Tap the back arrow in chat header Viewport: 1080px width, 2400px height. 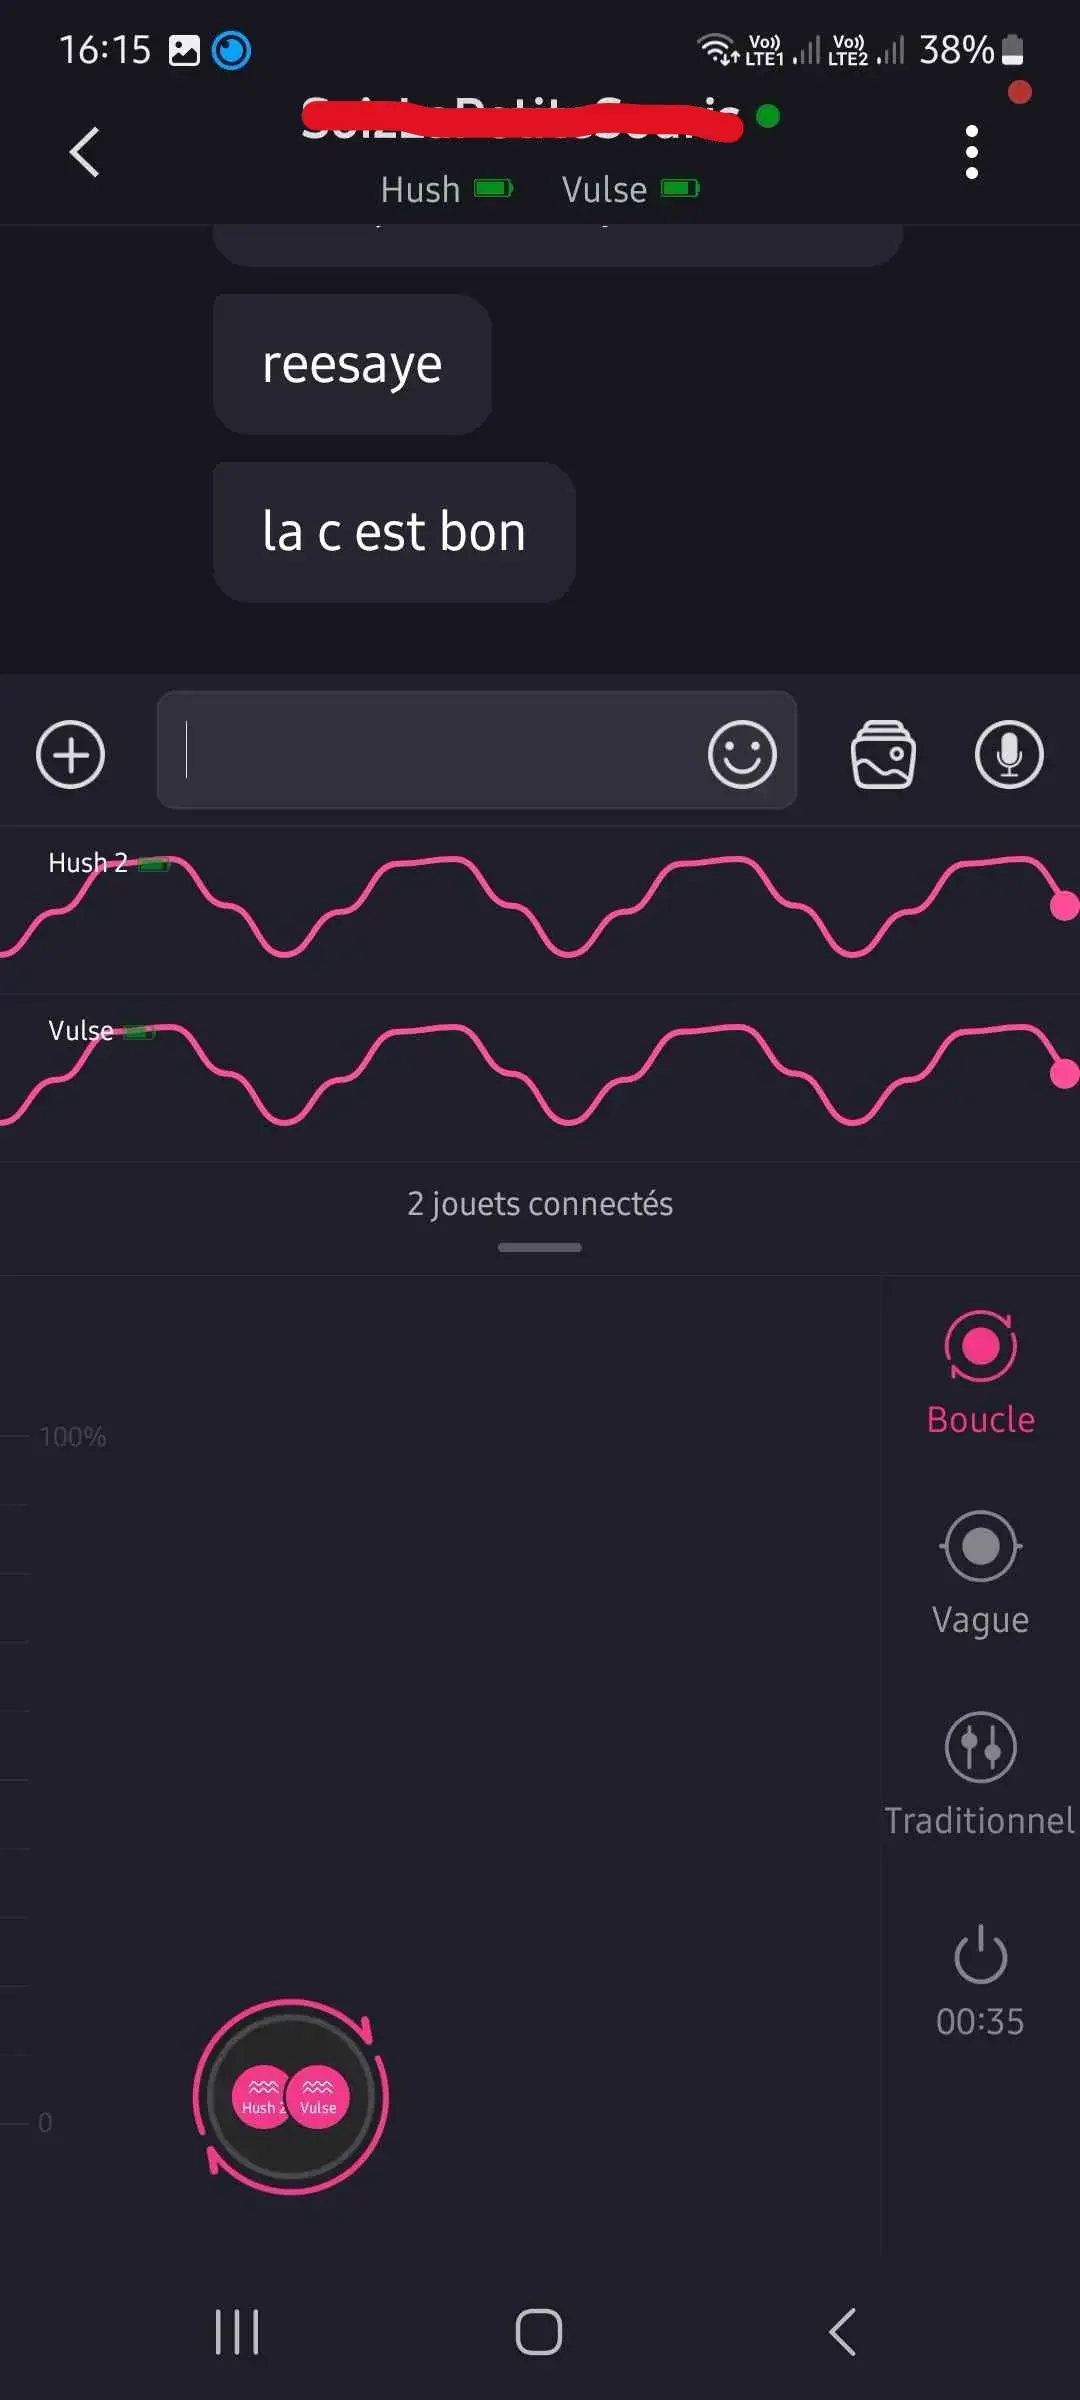(85, 152)
